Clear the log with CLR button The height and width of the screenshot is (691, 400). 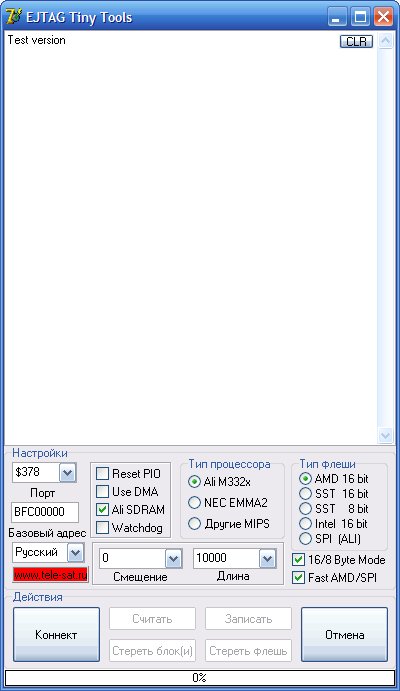click(x=356, y=41)
